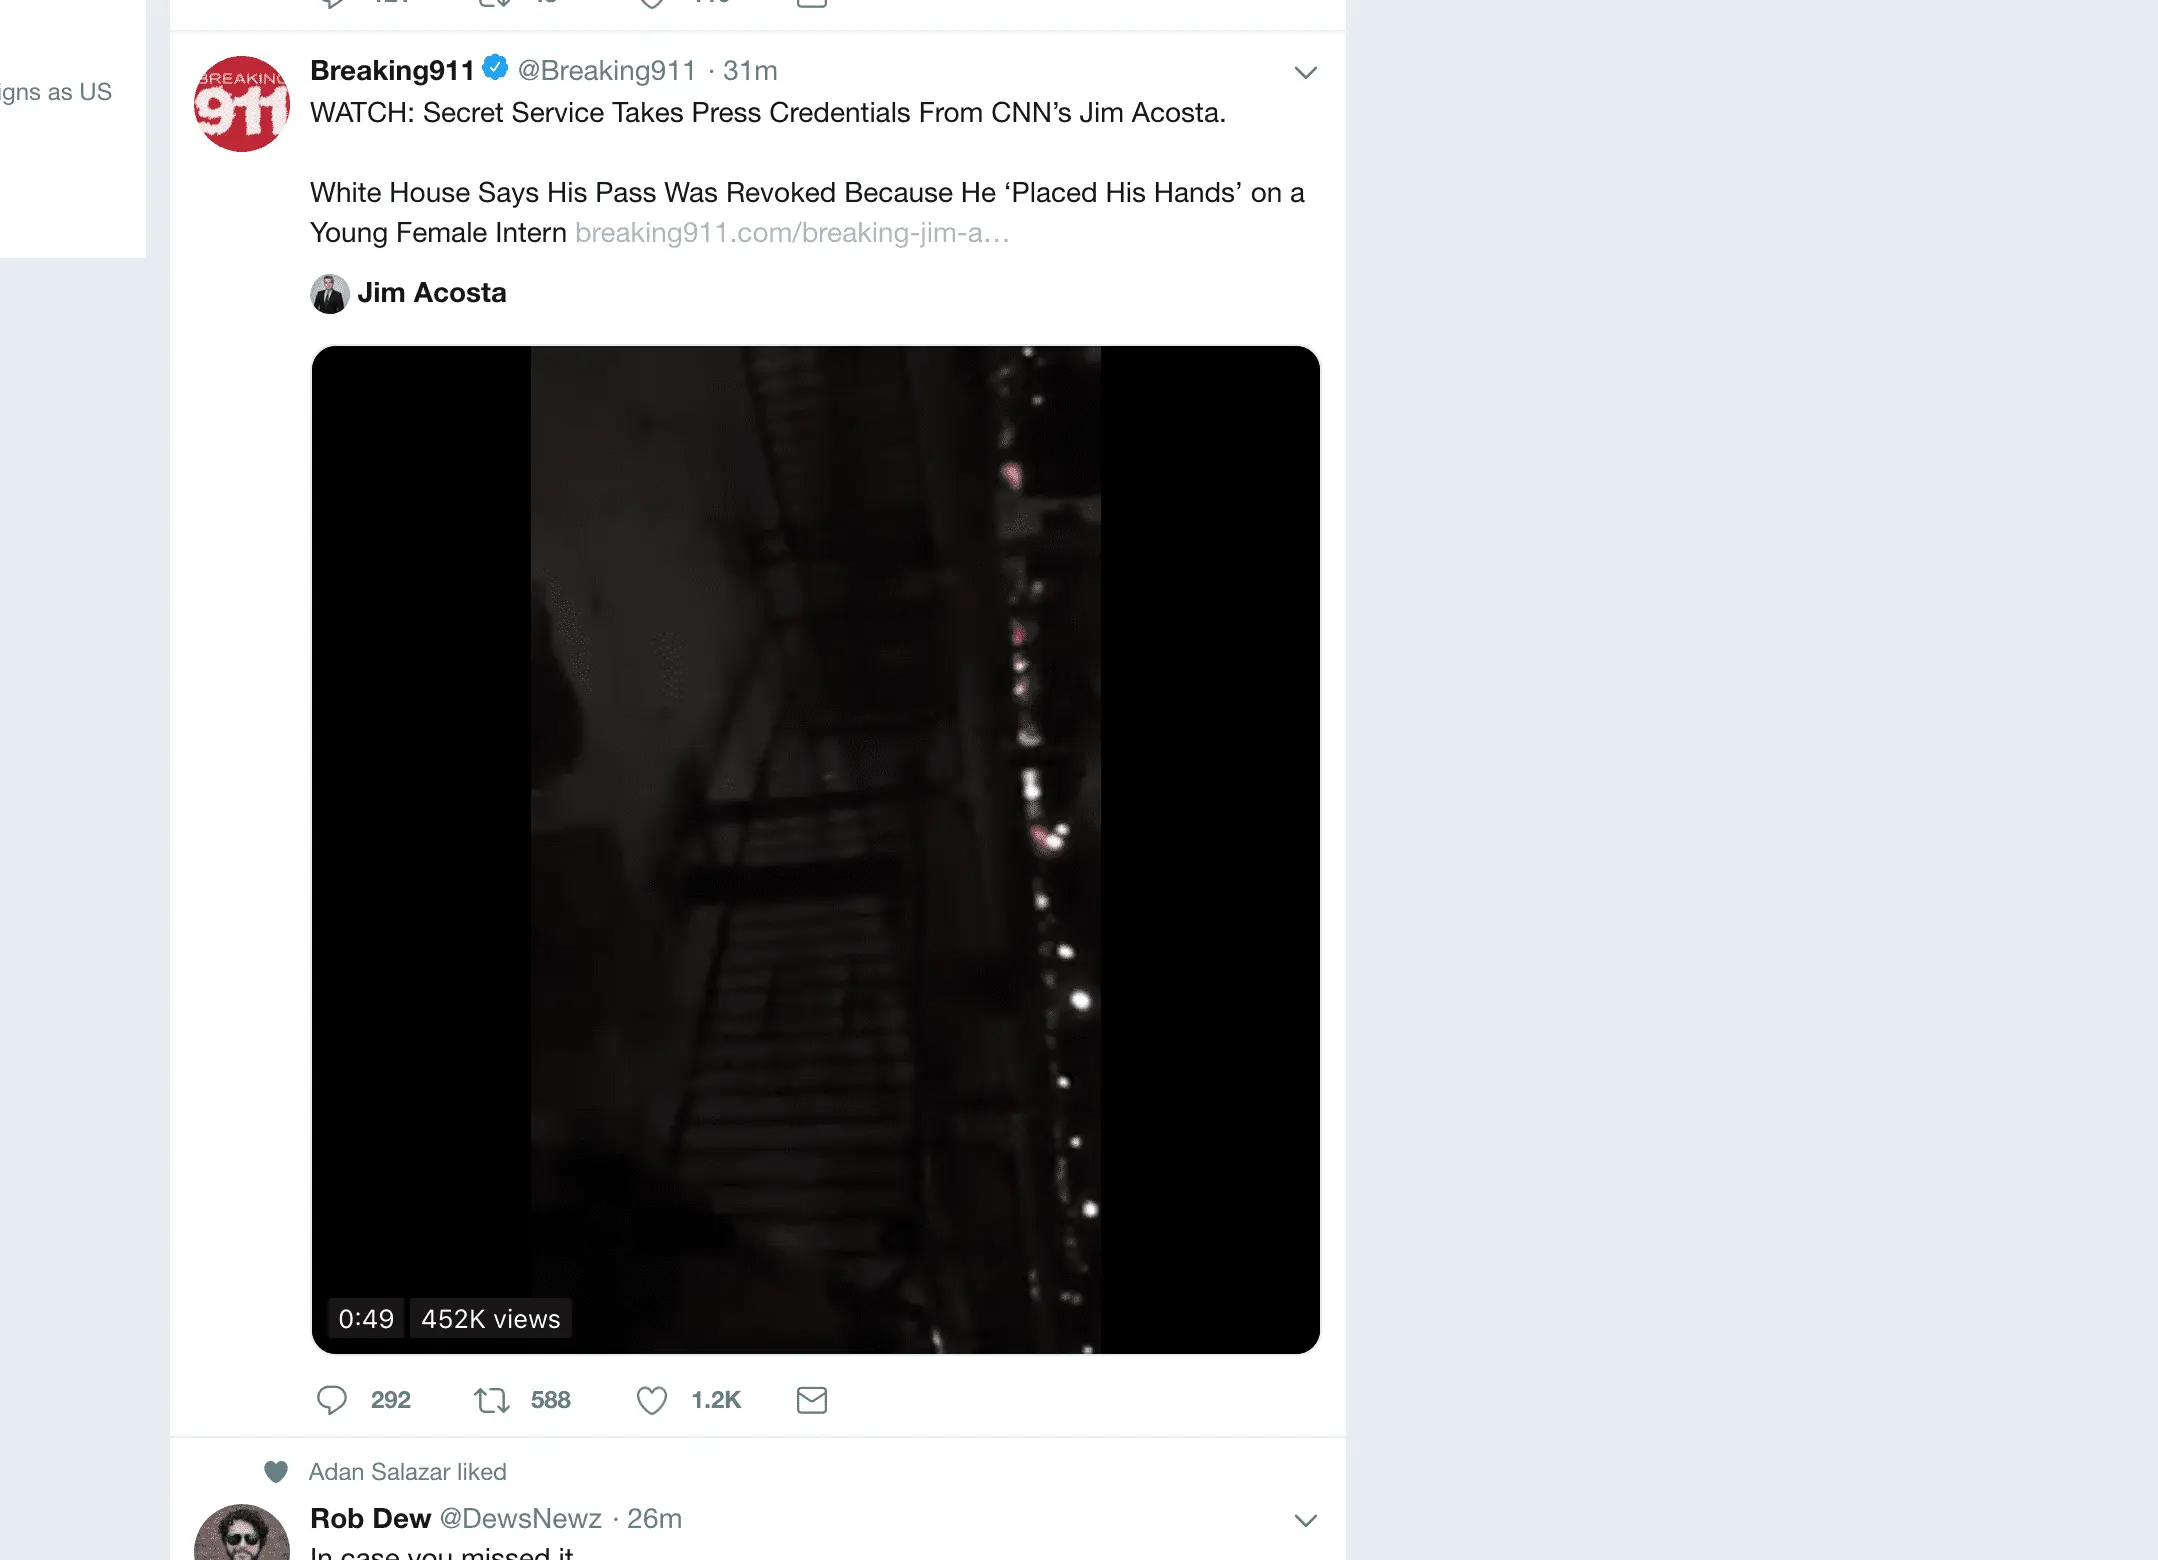This screenshot has height=1560, width=2158.
Task: Click the Adan Salazar liked text
Action: pyautogui.click(x=407, y=1472)
